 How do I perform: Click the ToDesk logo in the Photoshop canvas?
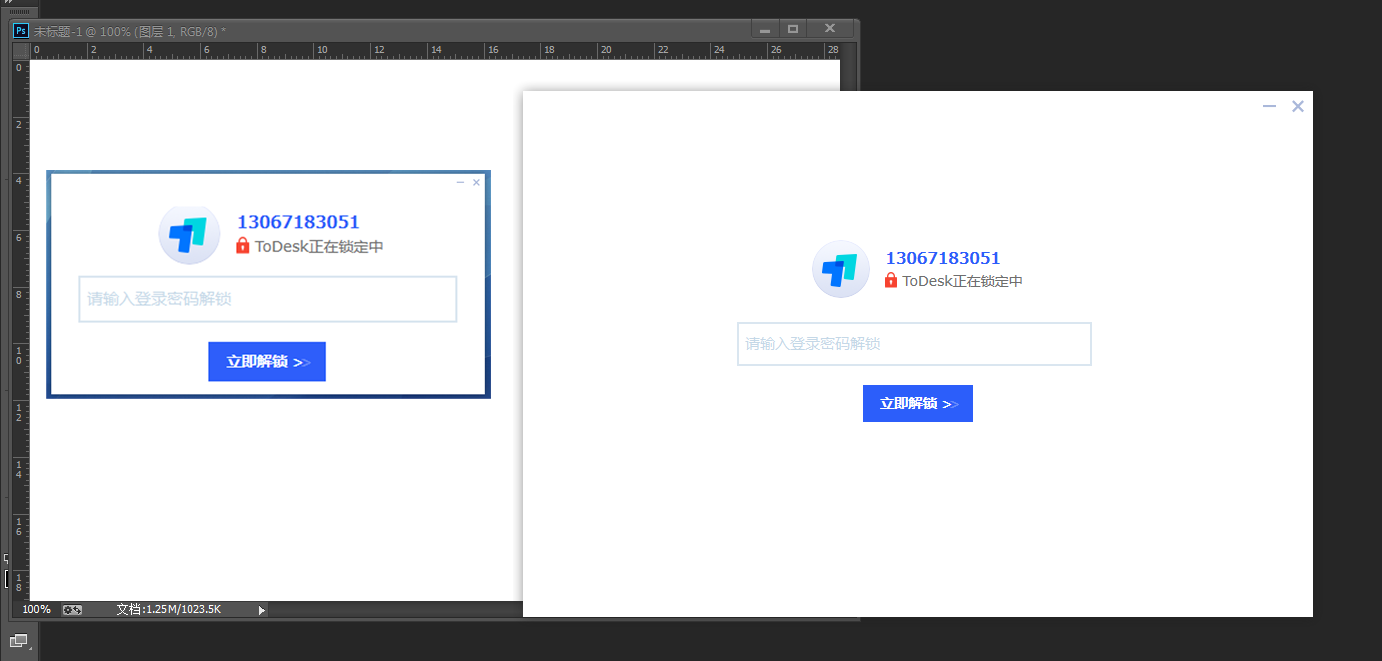pos(189,234)
